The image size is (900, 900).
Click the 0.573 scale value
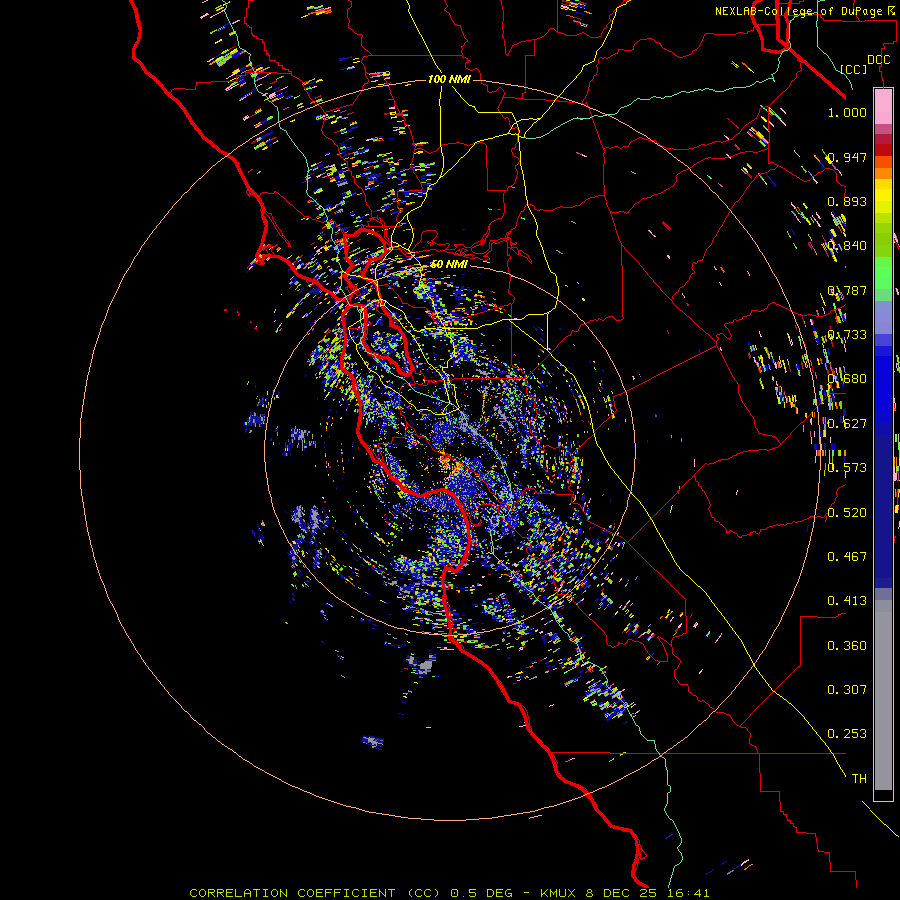tap(847, 468)
